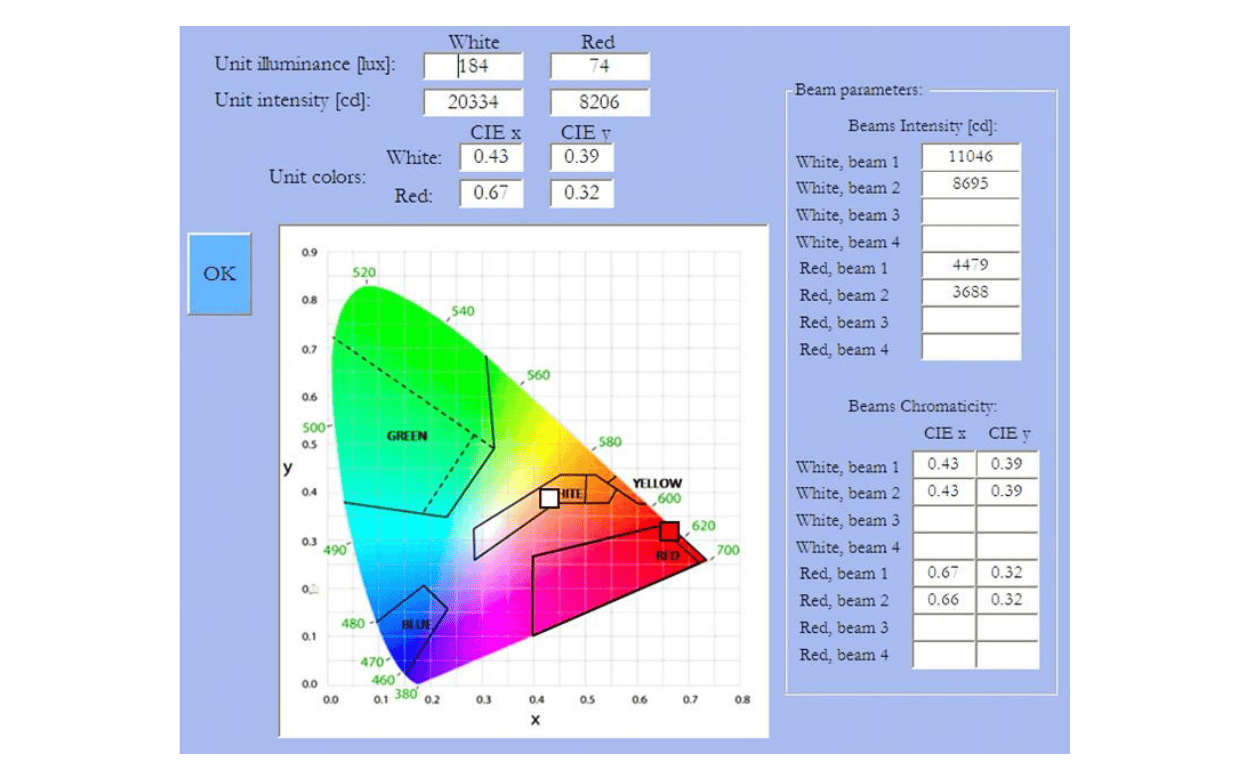Click the BLUE region on the chromaticity chart

pyautogui.click(x=416, y=623)
